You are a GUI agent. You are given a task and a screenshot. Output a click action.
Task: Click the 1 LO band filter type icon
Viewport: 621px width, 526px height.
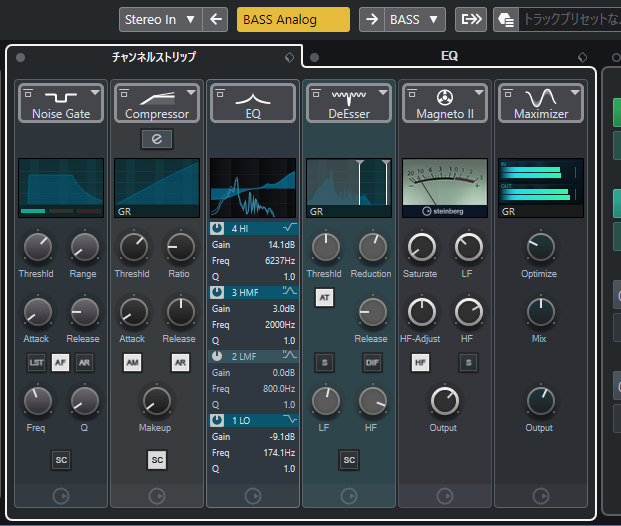tap(290, 419)
